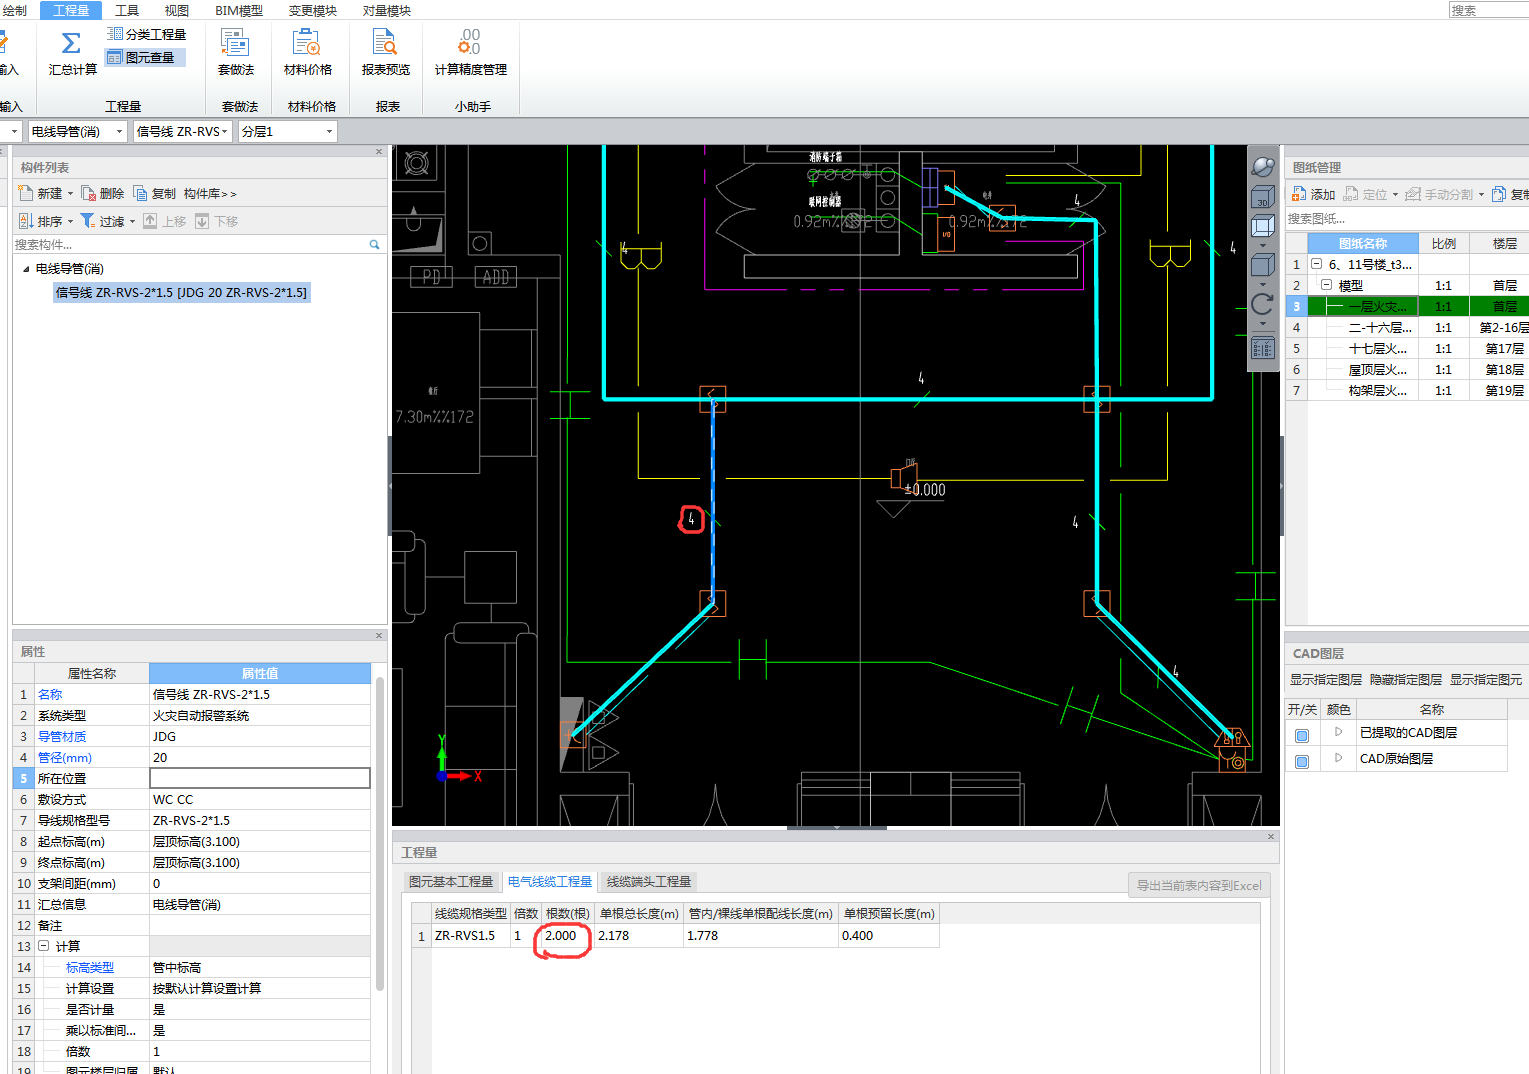Click 手动分割 manual split
This screenshot has width=1529, height=1074.
1445,194
